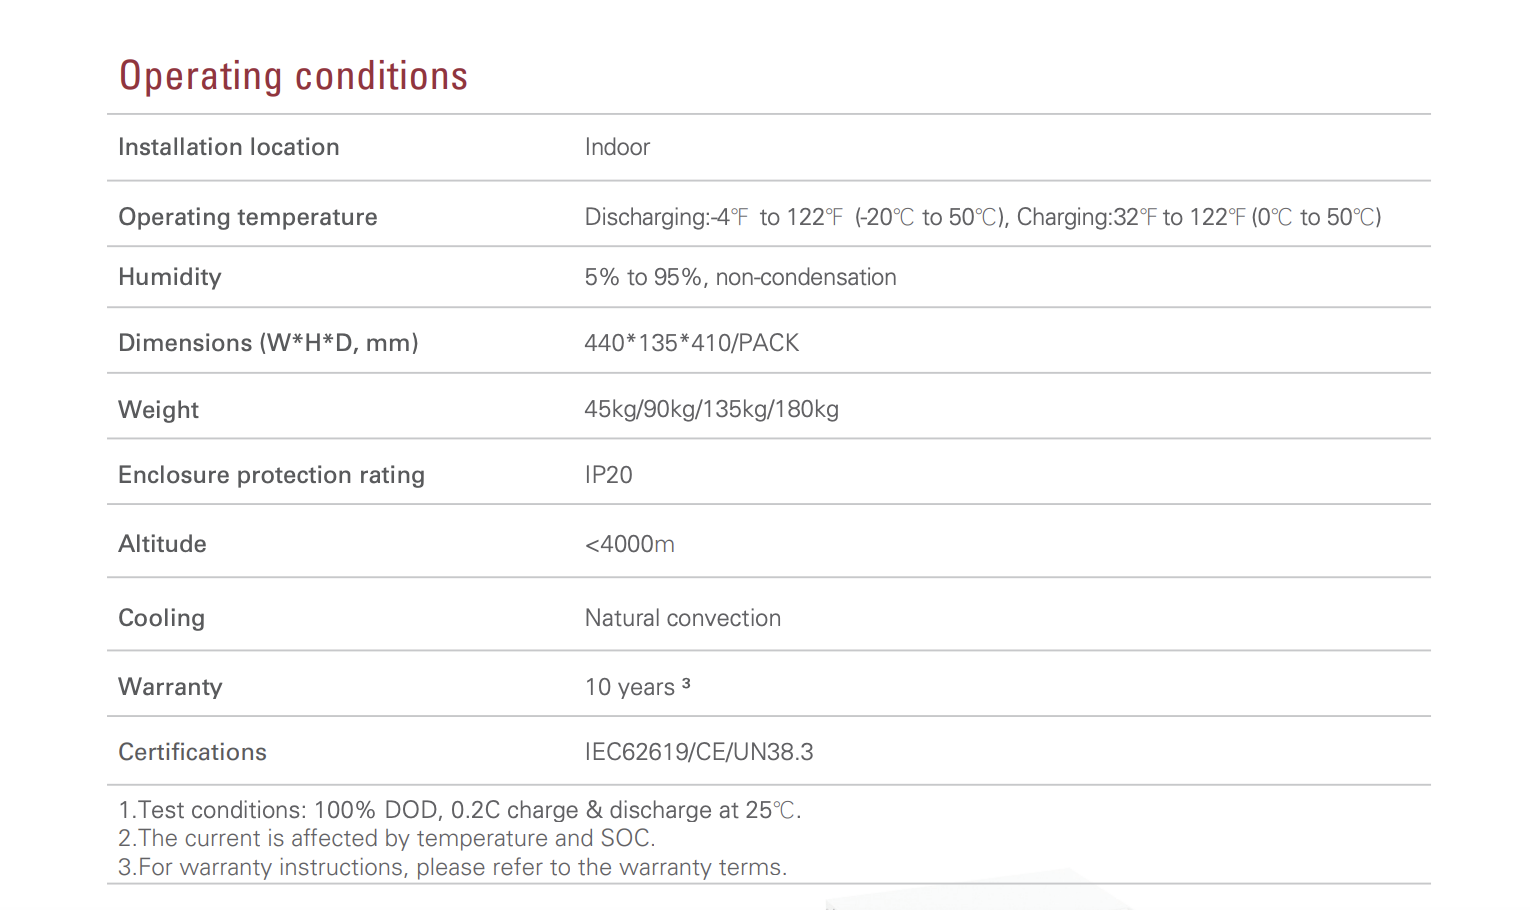The height and width of the screenshot is (910, 1530).
Task: Click the 440*135*410/PACK value
Action: point(692,343)
